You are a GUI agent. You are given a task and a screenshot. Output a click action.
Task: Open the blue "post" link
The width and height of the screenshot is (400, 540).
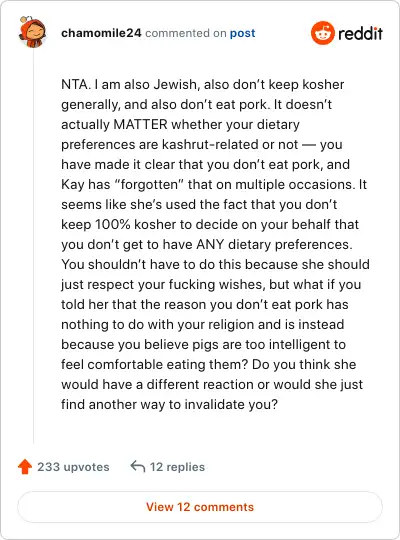click(243, 33)
